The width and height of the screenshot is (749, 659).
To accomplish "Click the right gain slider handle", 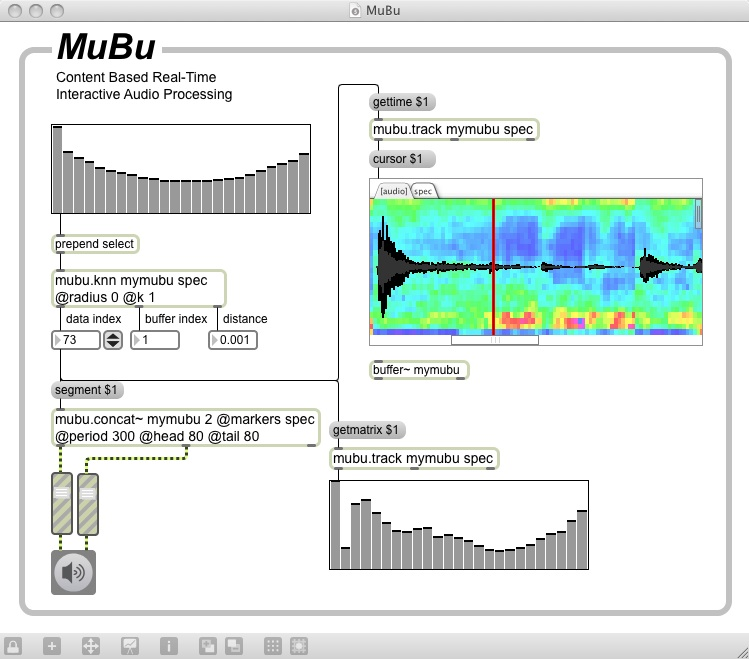I will pyautogui.click(x=88, y=493).
